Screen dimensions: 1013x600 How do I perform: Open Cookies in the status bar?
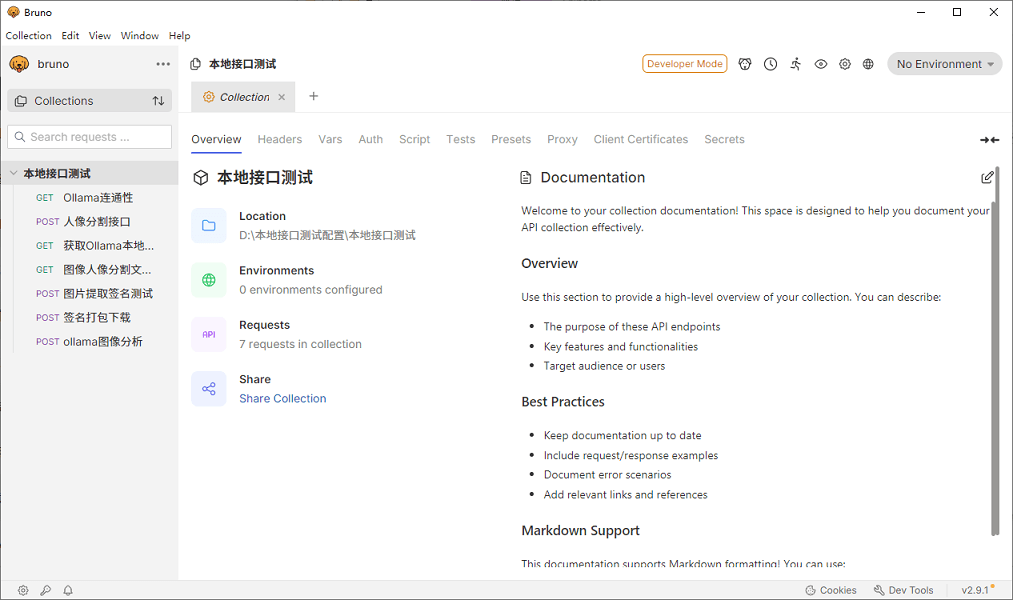point(831,590)
